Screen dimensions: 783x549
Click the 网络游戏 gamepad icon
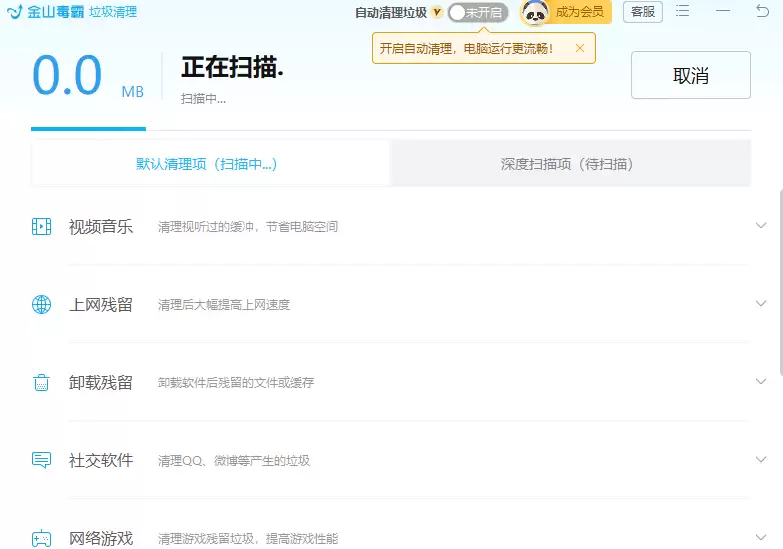(x=41, y=538)
